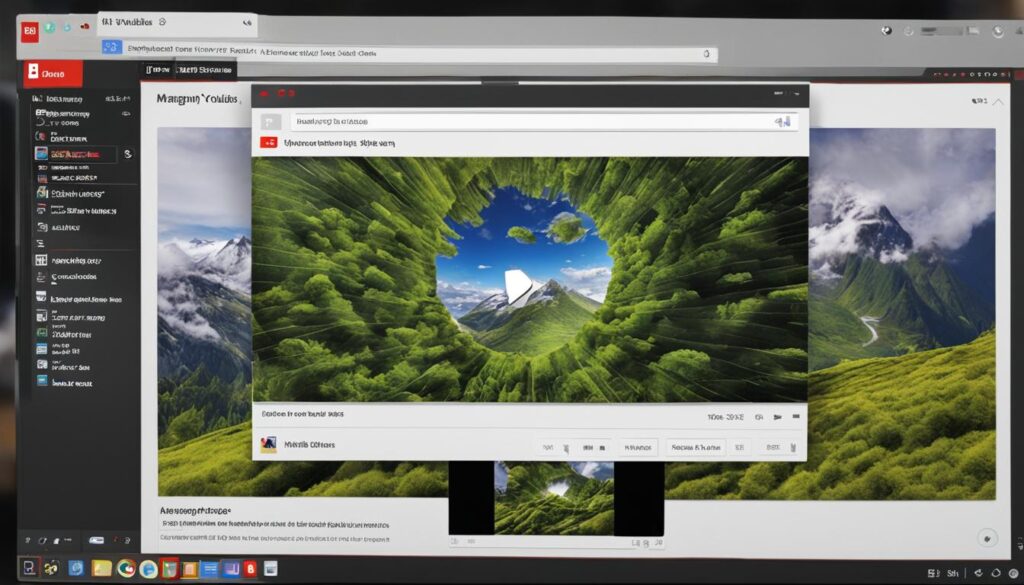
Task: Click the green circular icon beside the red app logo
Action: pyautogui.click(x=50, y=28)
